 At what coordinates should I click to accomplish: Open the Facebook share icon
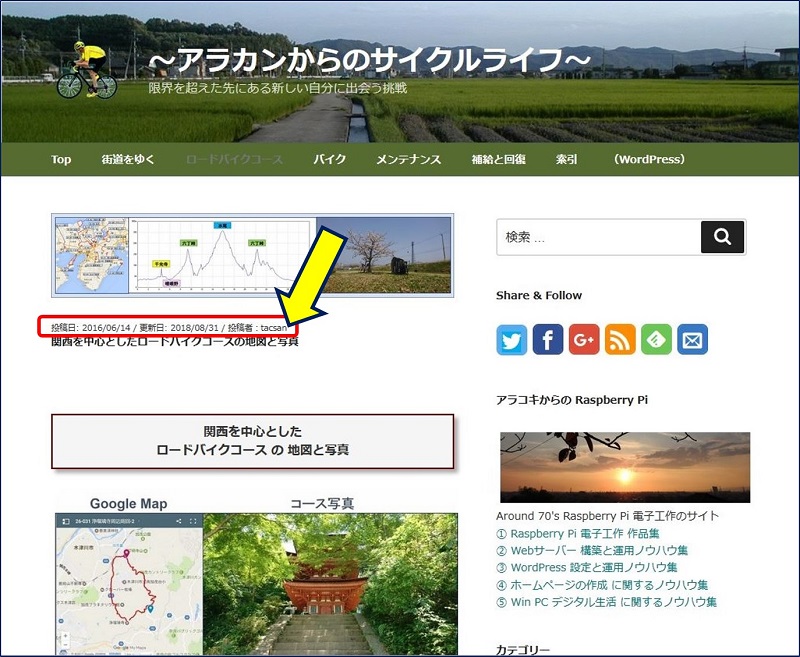point(547,340)
